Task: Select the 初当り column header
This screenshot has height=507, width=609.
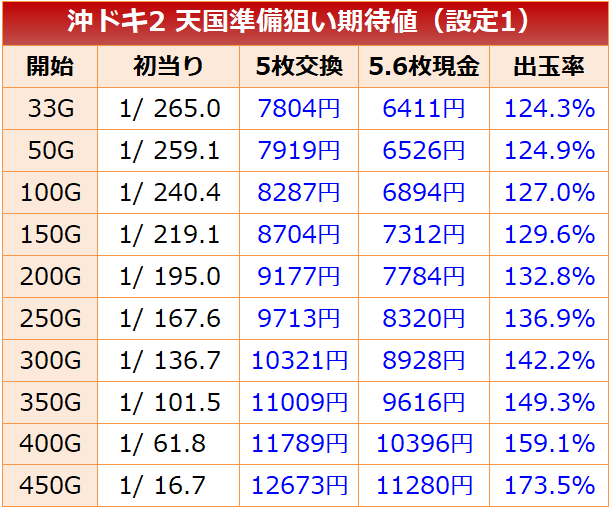Action: point(169,66)
